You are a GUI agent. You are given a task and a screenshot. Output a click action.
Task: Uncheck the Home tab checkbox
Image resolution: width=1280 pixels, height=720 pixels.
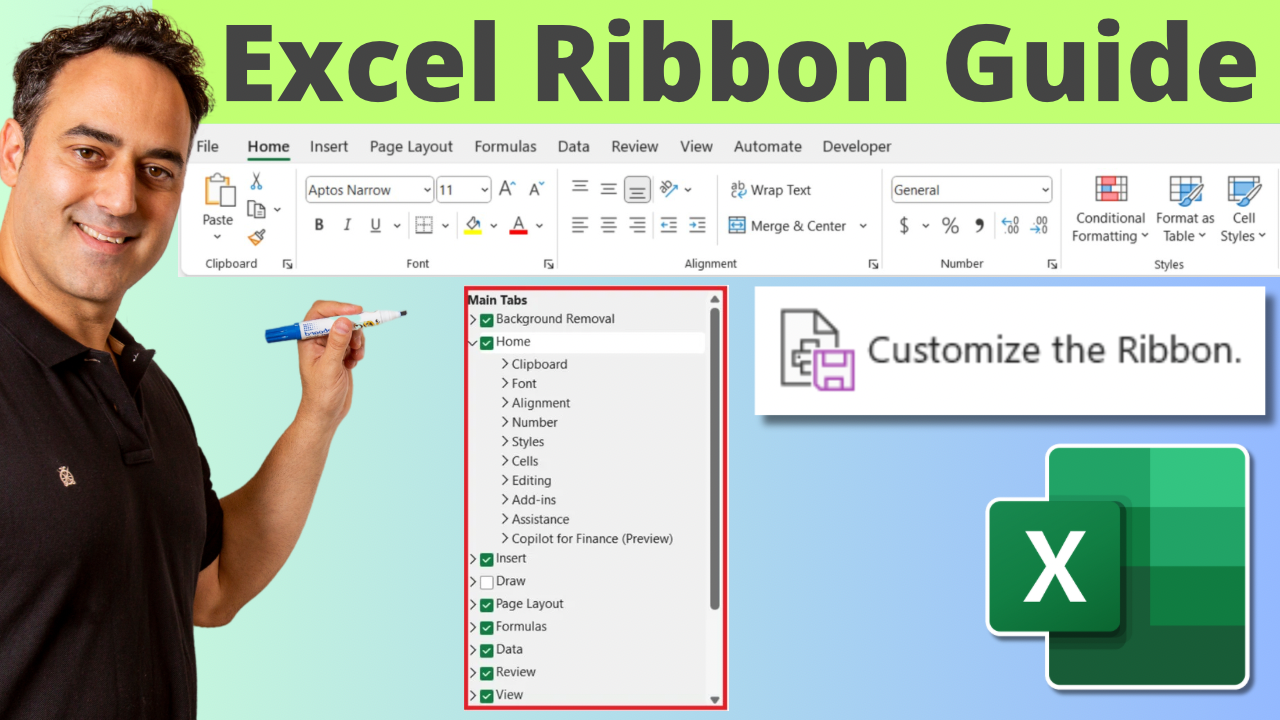(487, 343)
